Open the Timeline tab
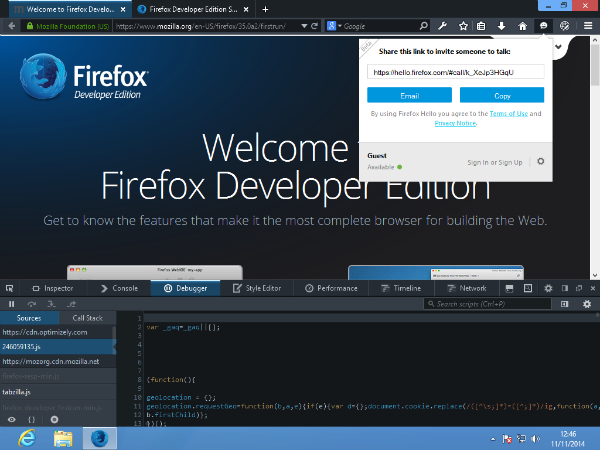Screen dimensions: 600x450 tap(401, 288)
